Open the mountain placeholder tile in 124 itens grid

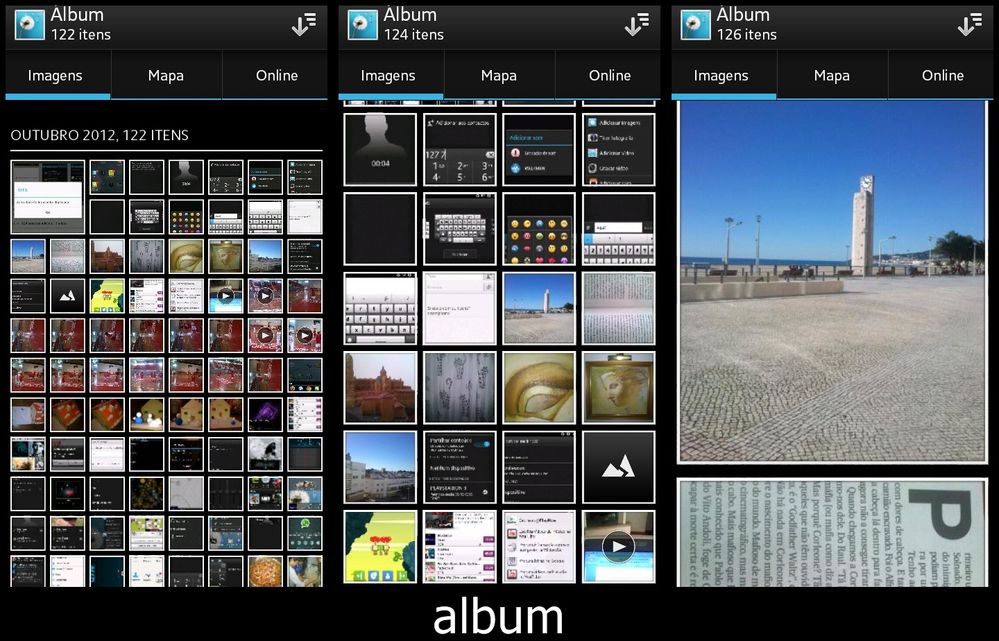pyautogui.click(x=618, y=467)
